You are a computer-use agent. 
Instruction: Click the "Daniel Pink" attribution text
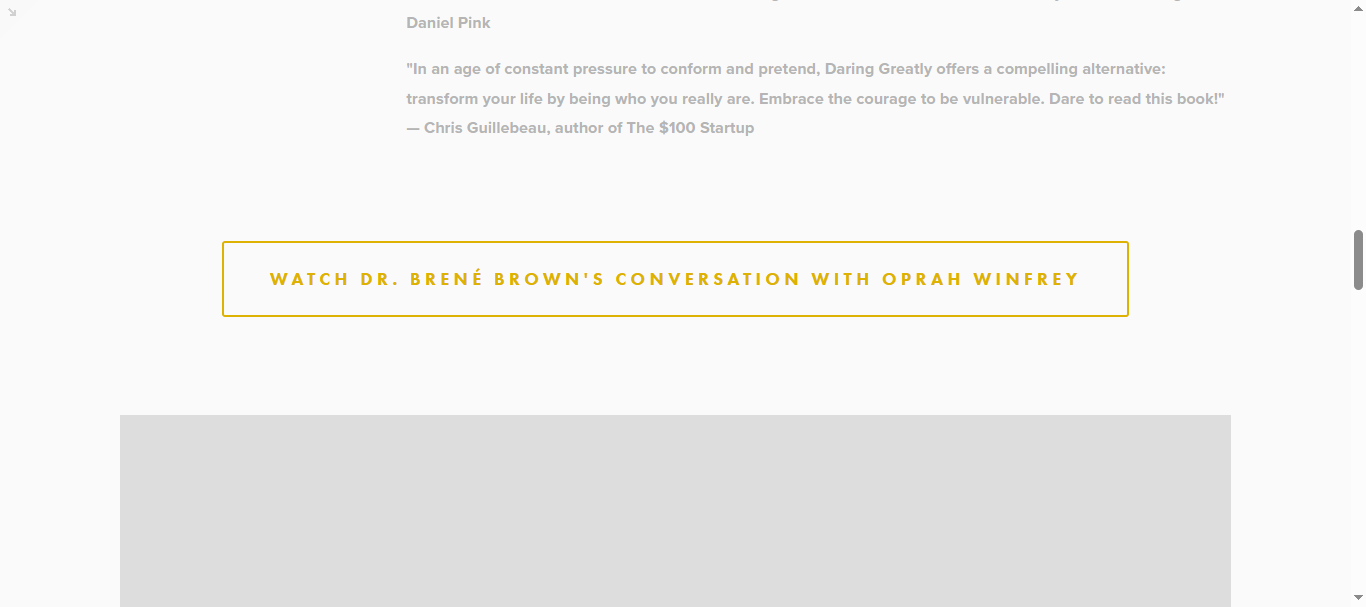coord(448,23)
